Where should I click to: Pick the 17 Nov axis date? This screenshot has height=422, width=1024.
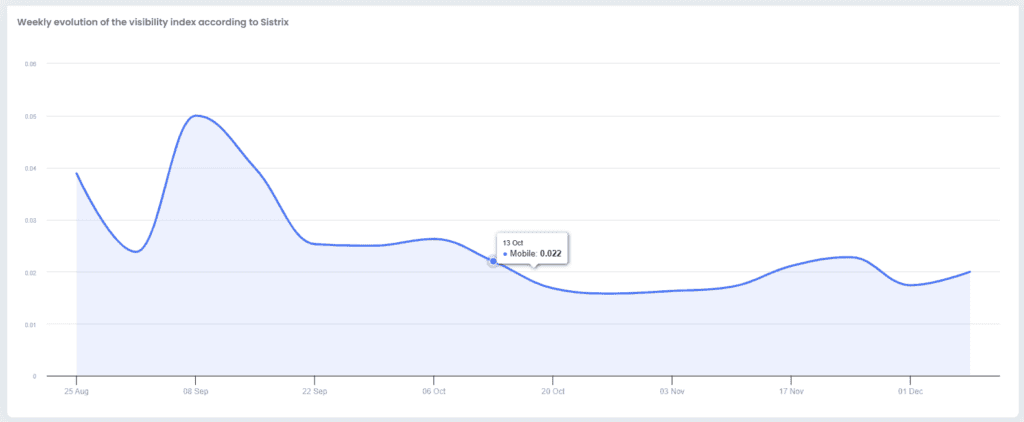pyautogui.click(x=791, y=392)
